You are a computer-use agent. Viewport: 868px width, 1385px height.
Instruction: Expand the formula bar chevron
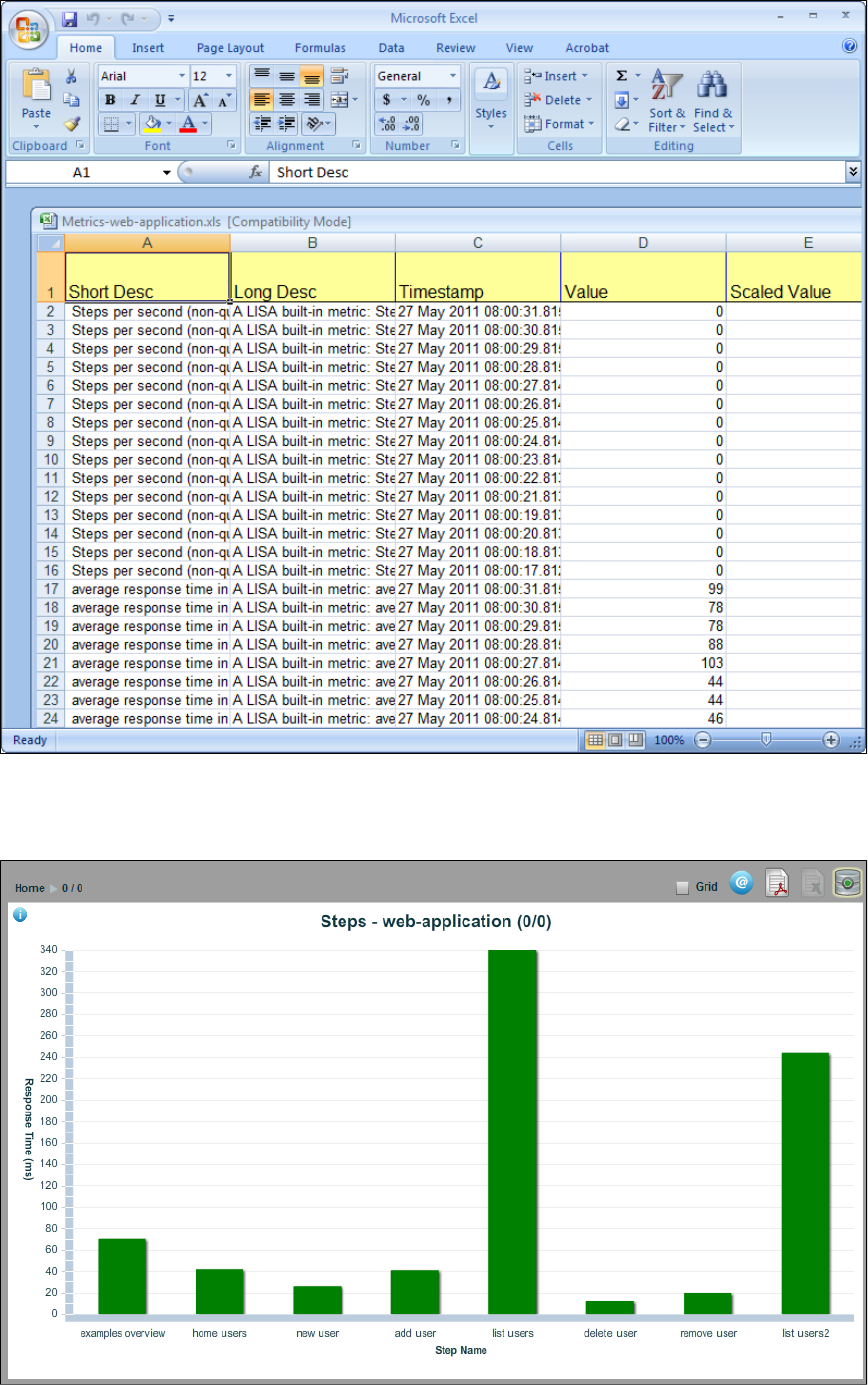click(x=853, y=172)
